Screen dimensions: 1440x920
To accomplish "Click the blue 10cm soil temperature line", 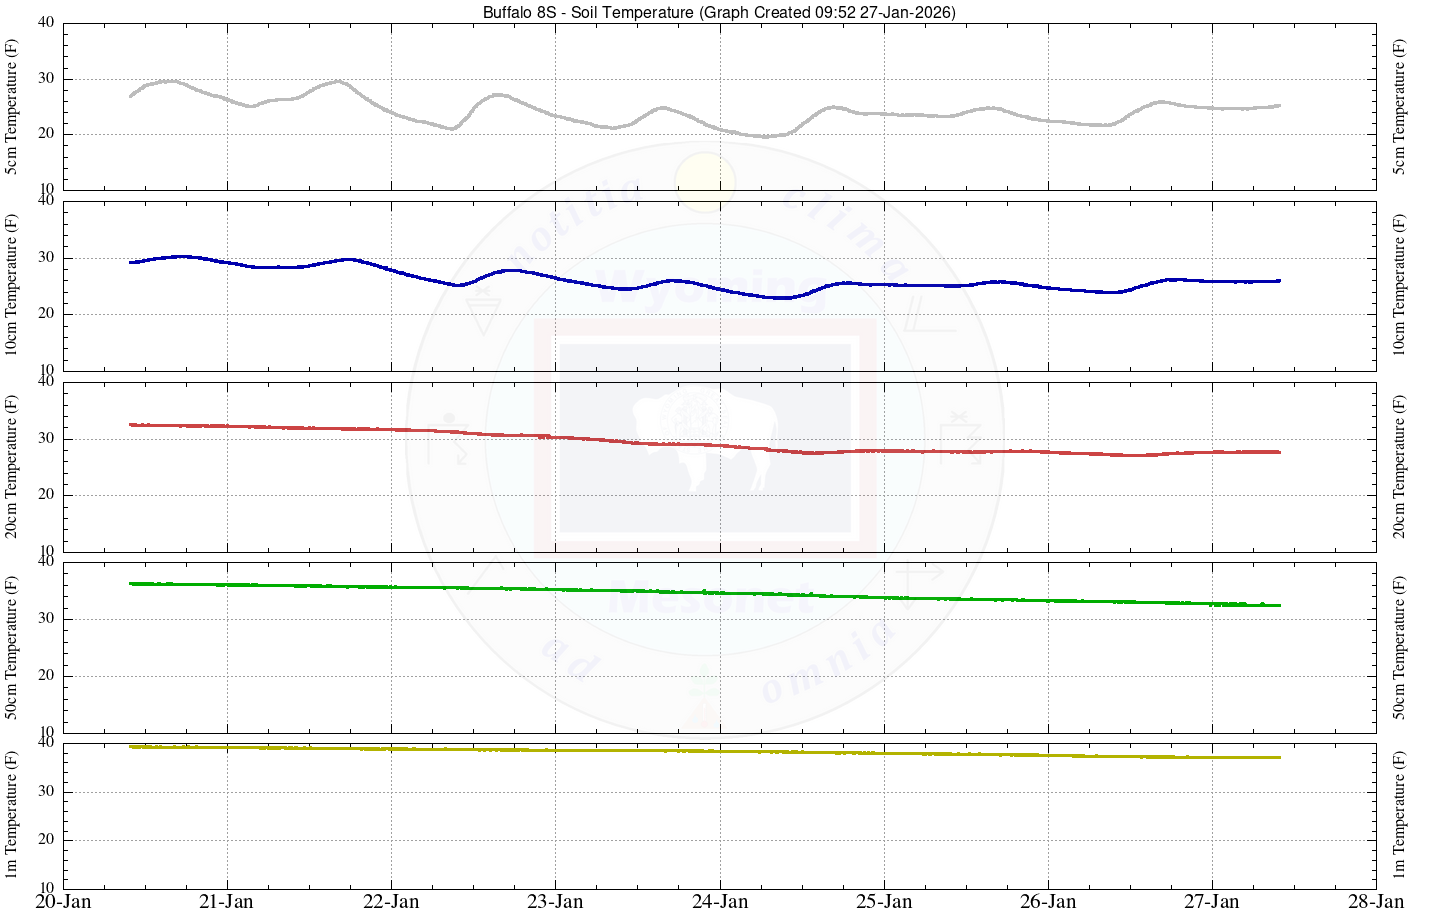I will click(510, 270).
